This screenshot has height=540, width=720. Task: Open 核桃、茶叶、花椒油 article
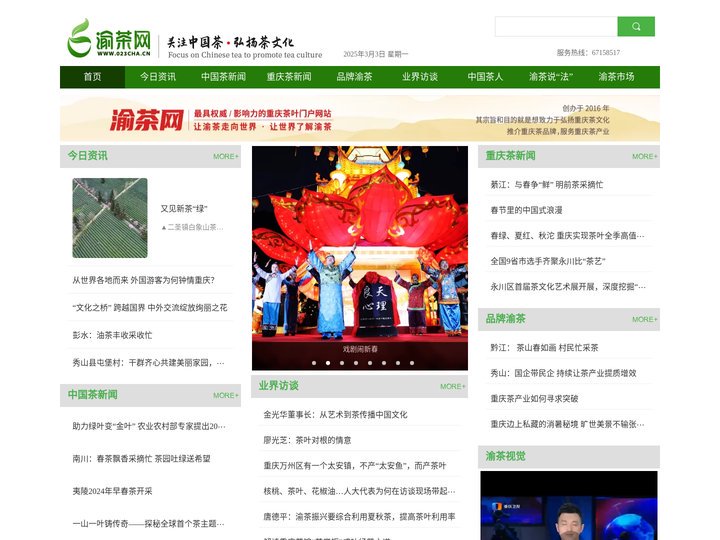click(x=360, y=491)
